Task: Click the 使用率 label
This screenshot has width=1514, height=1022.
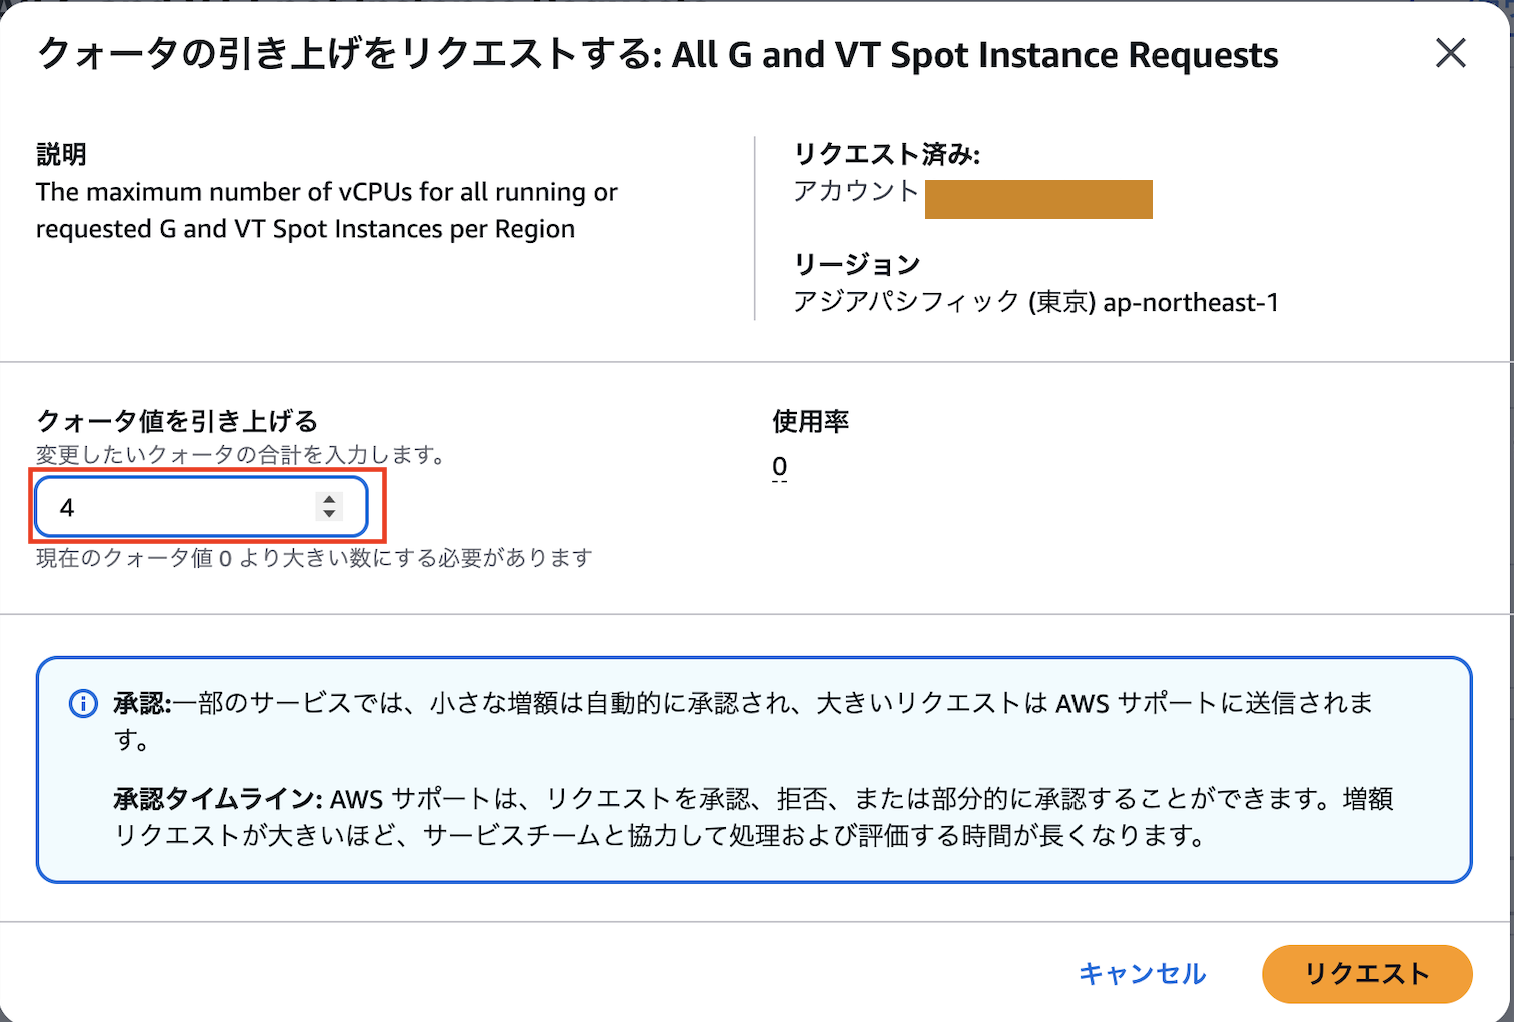Action: coord(810,421)
